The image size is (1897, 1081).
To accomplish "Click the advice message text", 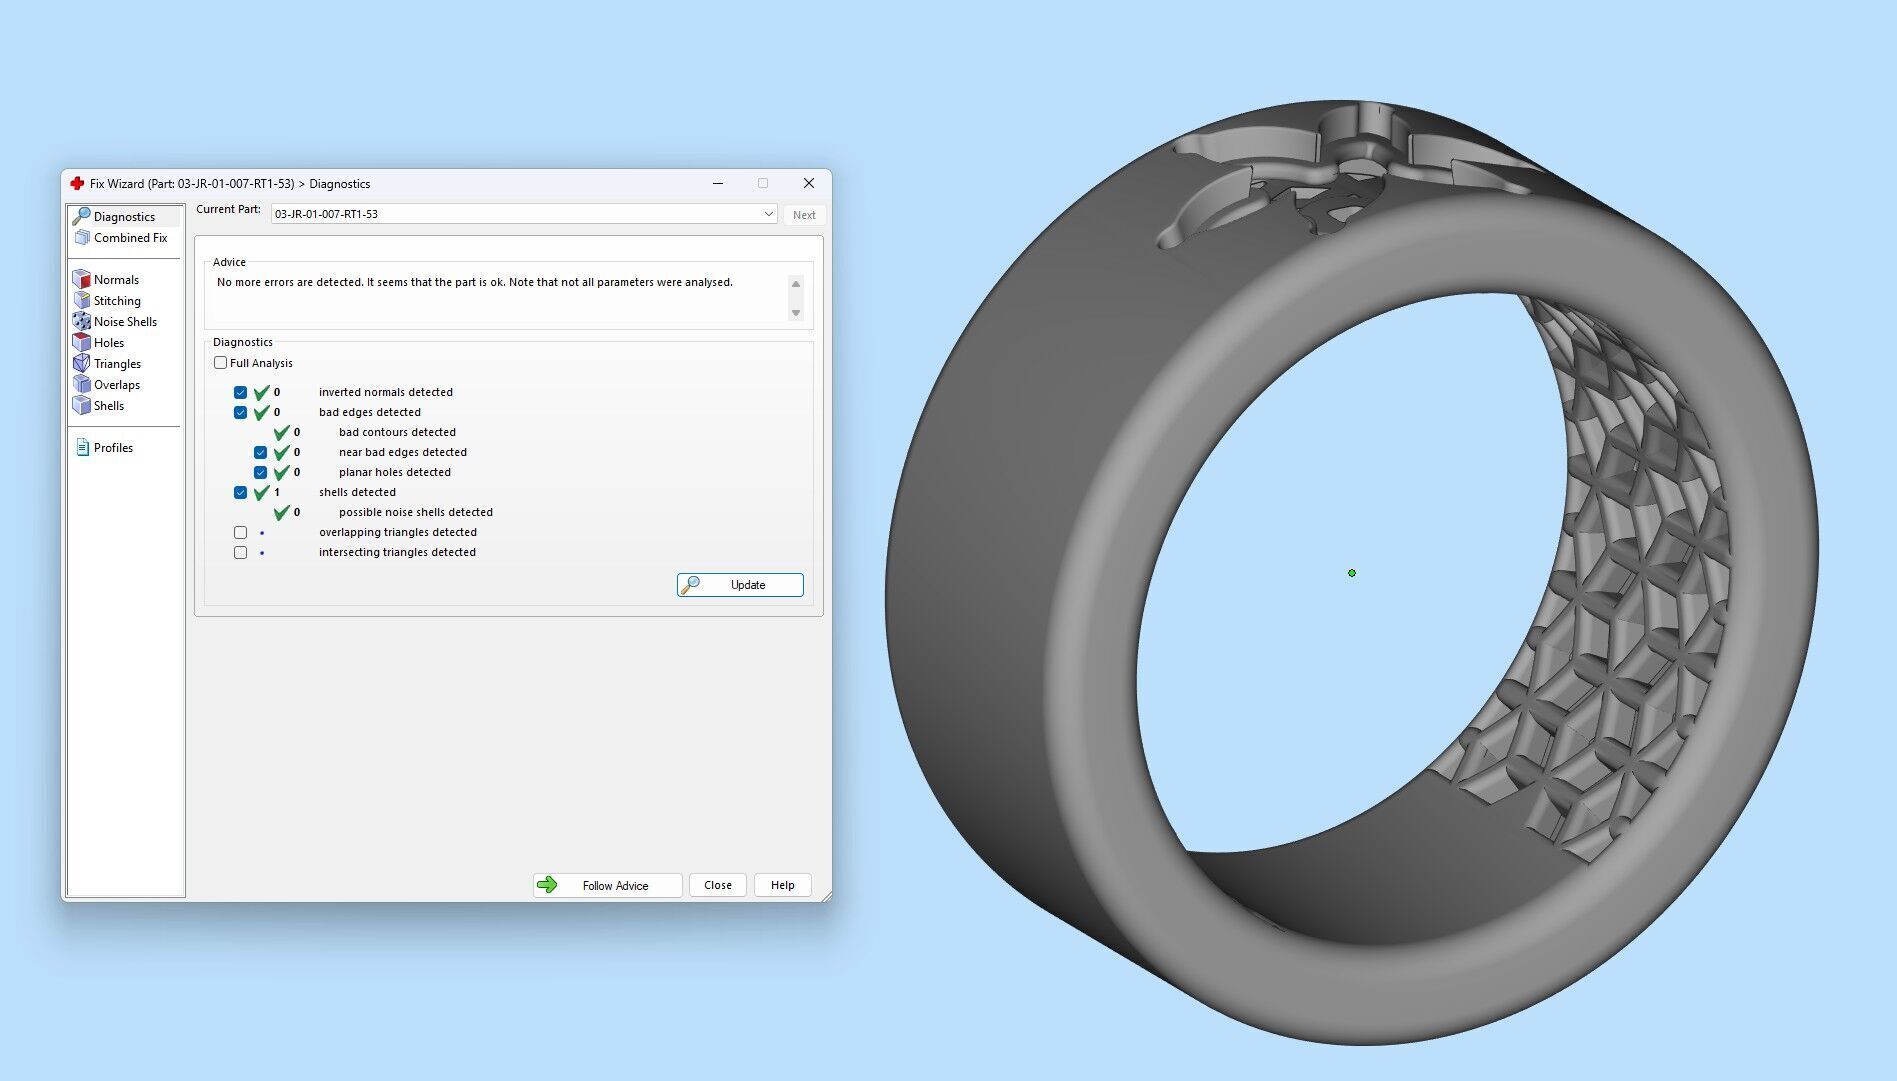I will pyautogui.click(x=475, y=282).
